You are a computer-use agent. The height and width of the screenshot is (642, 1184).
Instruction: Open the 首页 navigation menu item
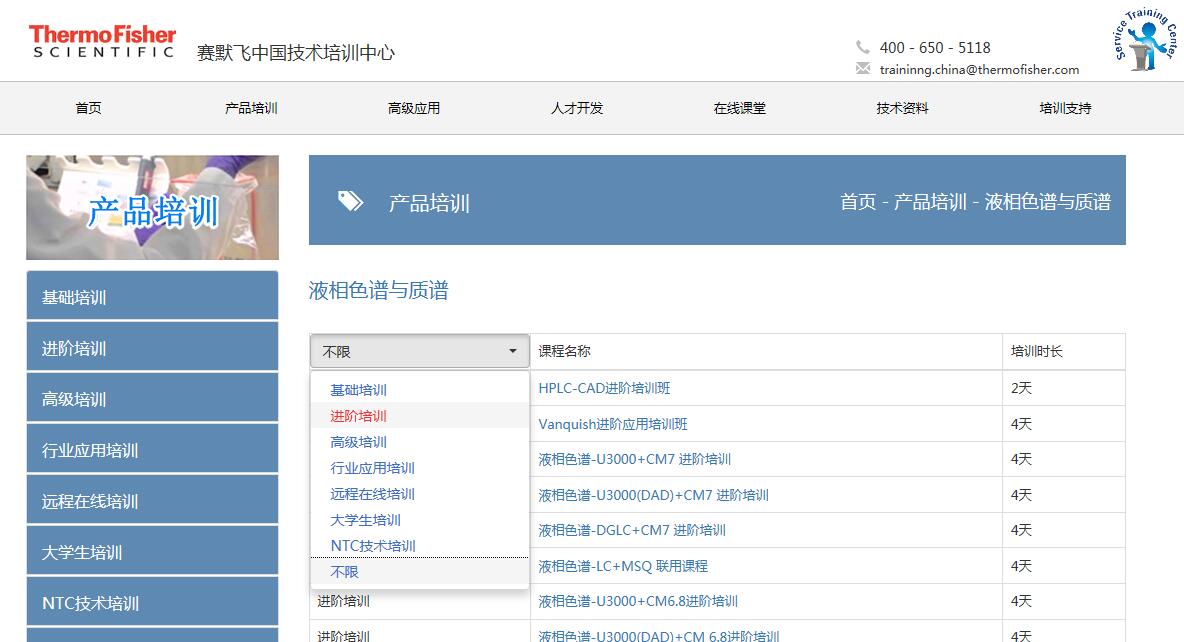pyautogui.click(x=88, y=108)
